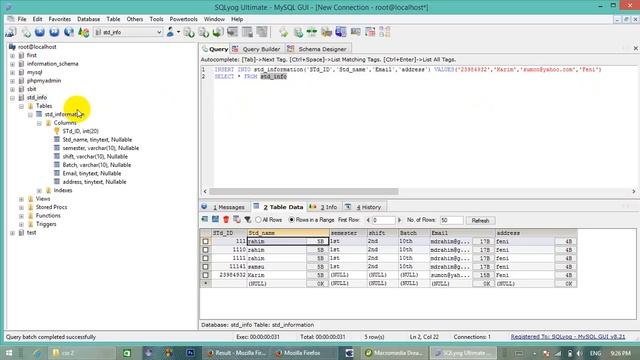The height and width of the screenshot is (360, 640).
Task: Open the Windows Start button
Action: tap(9, 353)
